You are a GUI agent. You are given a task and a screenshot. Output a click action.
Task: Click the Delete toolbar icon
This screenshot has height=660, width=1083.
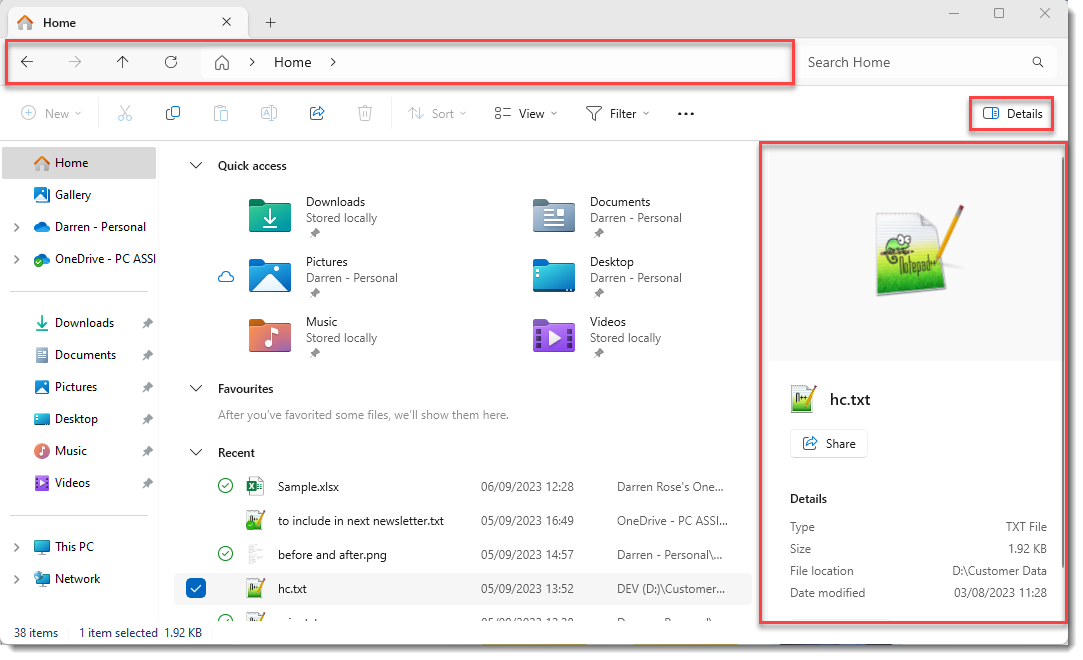pyautogui.click(x=365, y=113)
